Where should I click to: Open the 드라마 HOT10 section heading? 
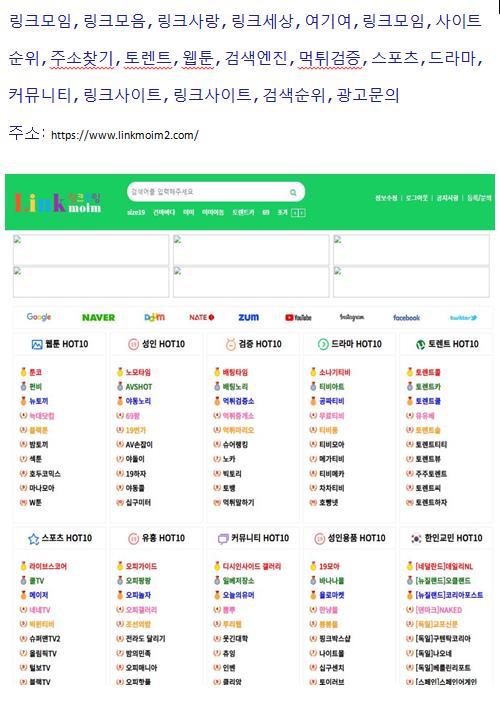tap(356, 344)
